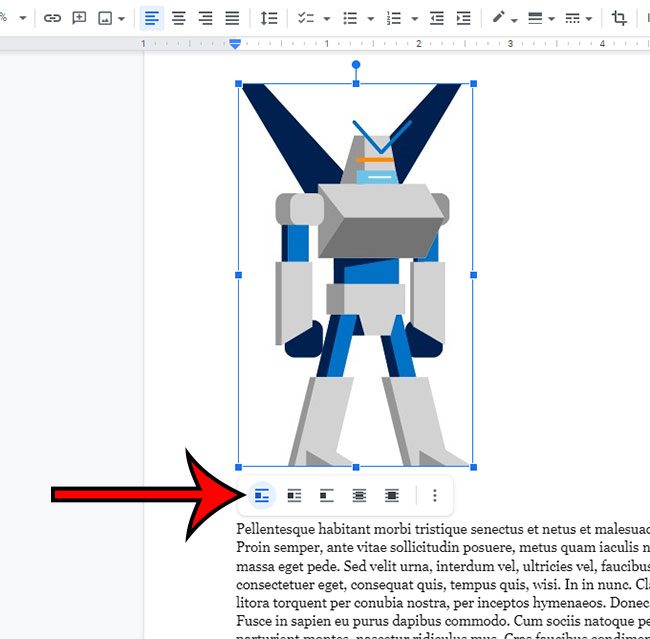Select the In line image layout
Image resolution: width=650 pixels, height=639 pixels.
click(262, 495)
